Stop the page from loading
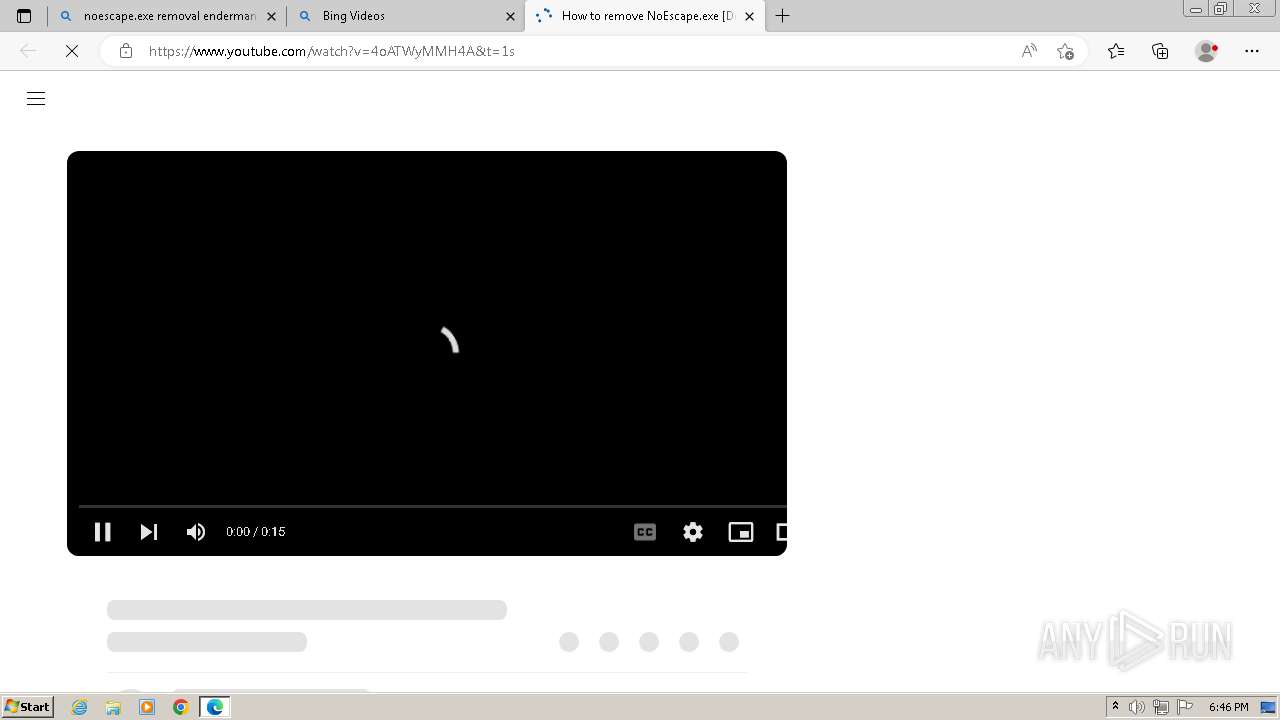Screen dimensions: 1280x720 (72, 51)
